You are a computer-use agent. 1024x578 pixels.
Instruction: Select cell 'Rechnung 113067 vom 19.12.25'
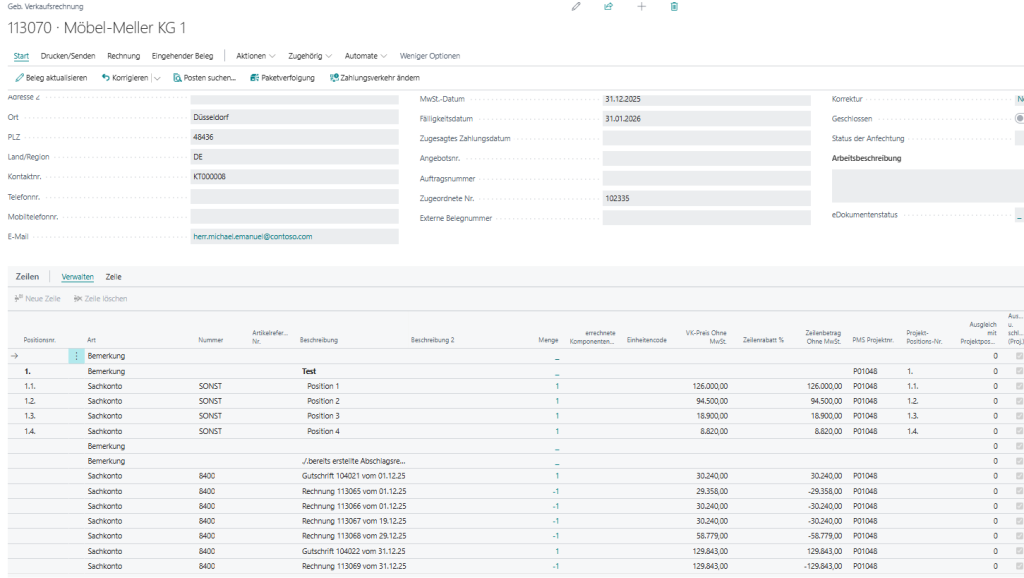[354, 521]
